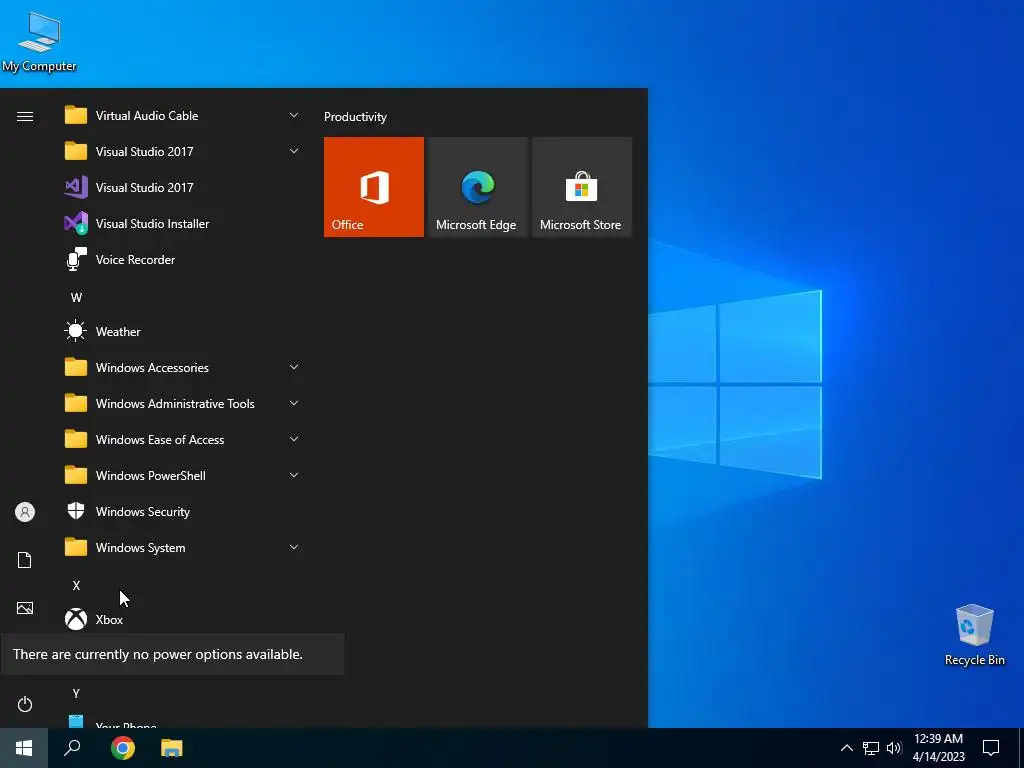This screenshot has width=1024, height=768.
Task: Launch the Xbox app
Action: pyautogui.click(x=183, y=619)
